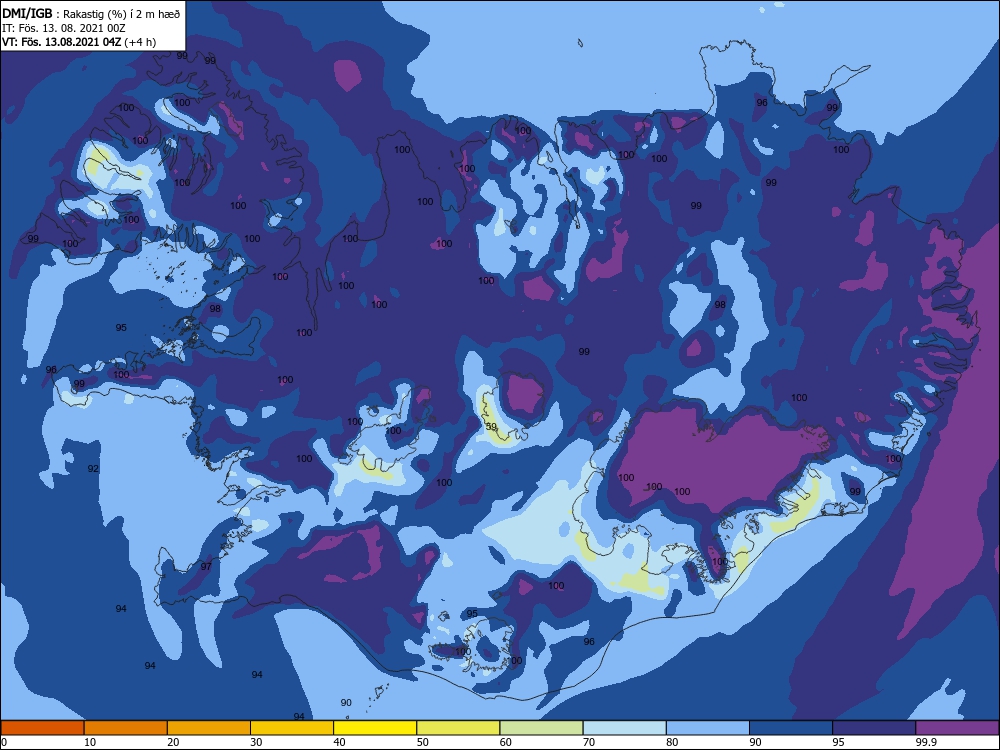
Task: Select the 95–99.9 dark indigo legend swatch
Action: point(874,728)
